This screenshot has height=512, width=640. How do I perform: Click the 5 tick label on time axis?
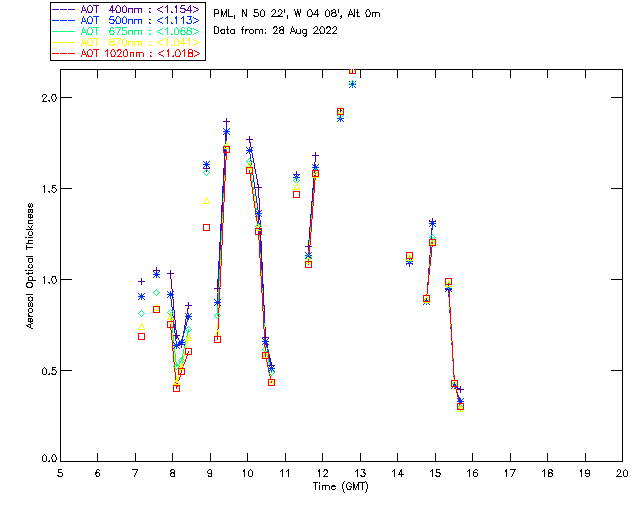click(60, 473)
